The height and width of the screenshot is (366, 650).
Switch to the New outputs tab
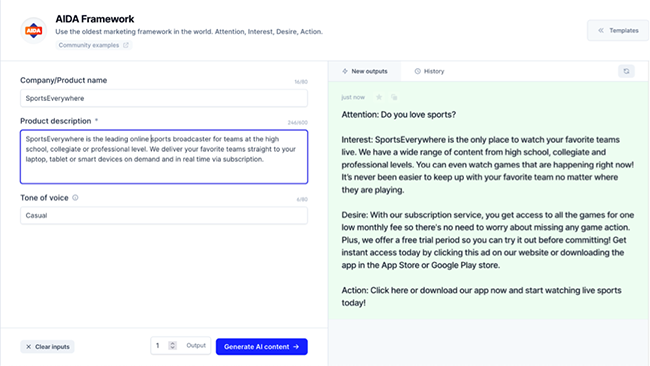pos(365,71)
